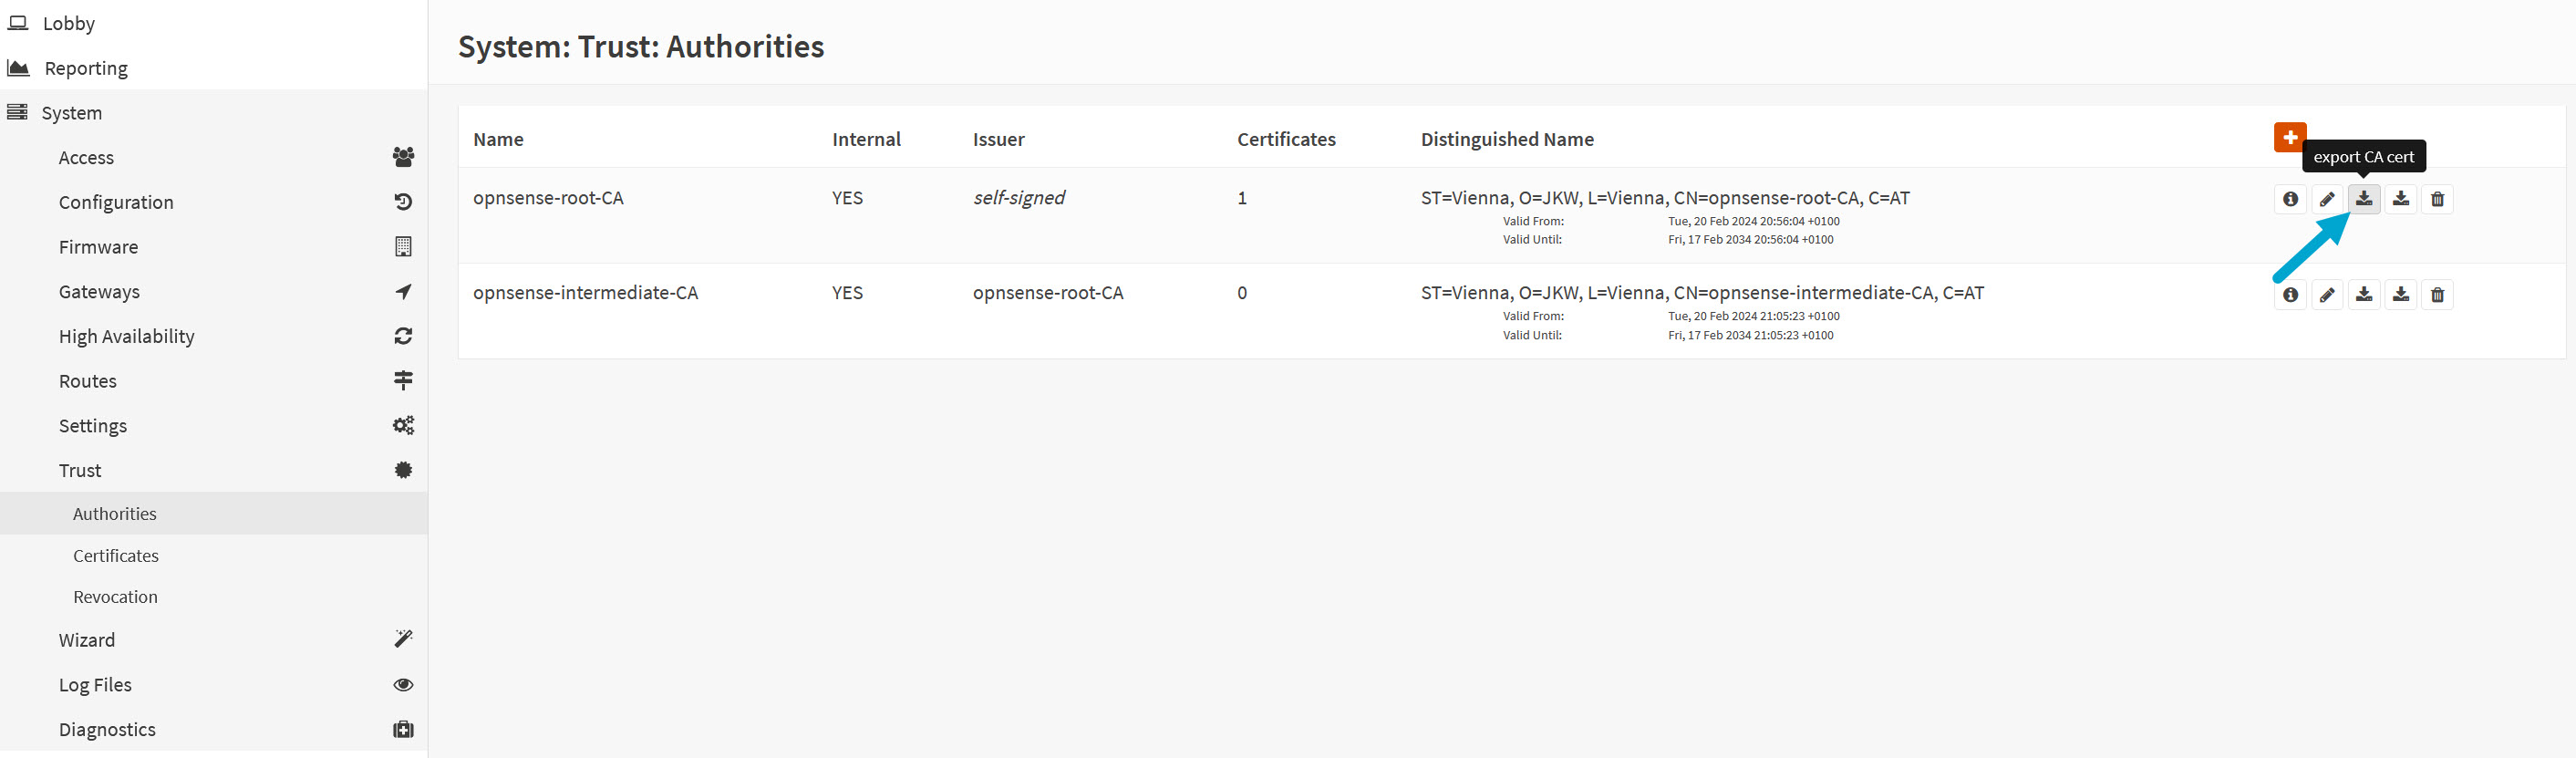The width and height of the screenshot is (2576, 758).
Task: Delete opnsense-intermediate-CA with trash icon
Action: pos(2437,294)
